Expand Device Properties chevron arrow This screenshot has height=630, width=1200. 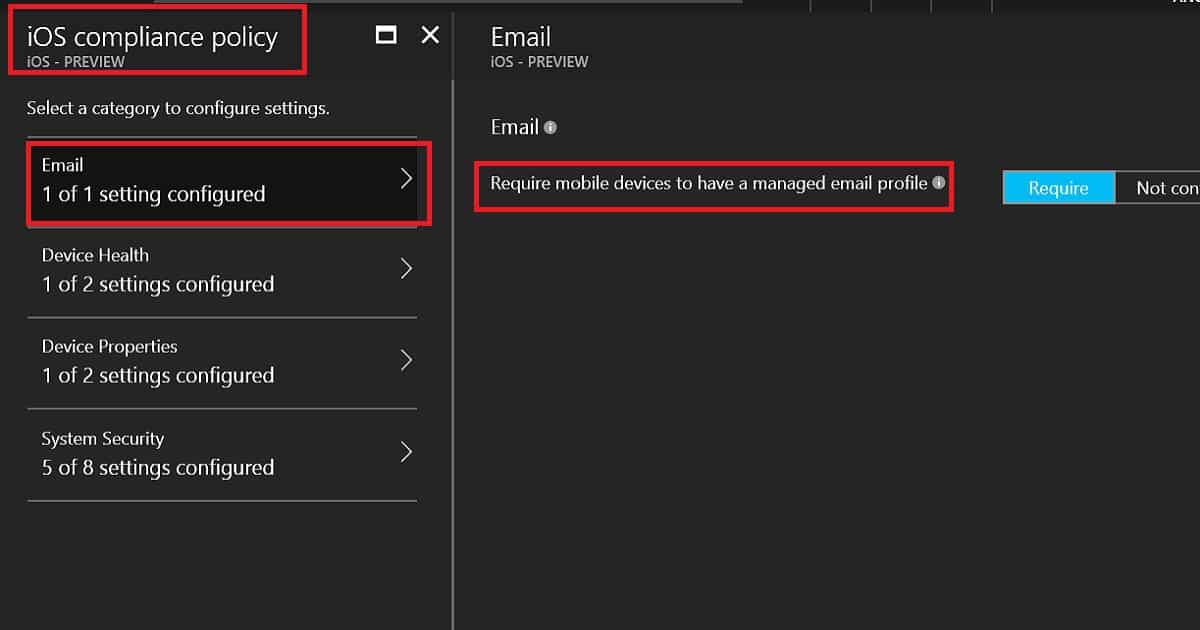[406, 360]
